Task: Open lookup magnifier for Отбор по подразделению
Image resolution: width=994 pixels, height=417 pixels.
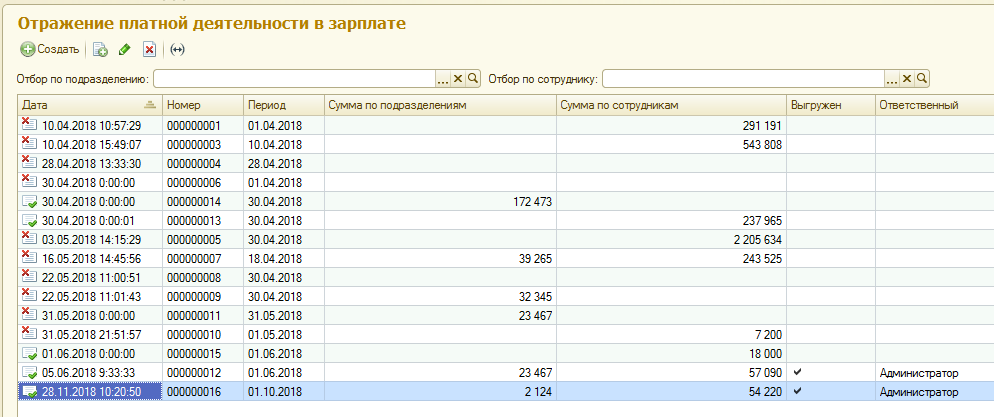Action: pyautogui.click(x=474, y=79)
